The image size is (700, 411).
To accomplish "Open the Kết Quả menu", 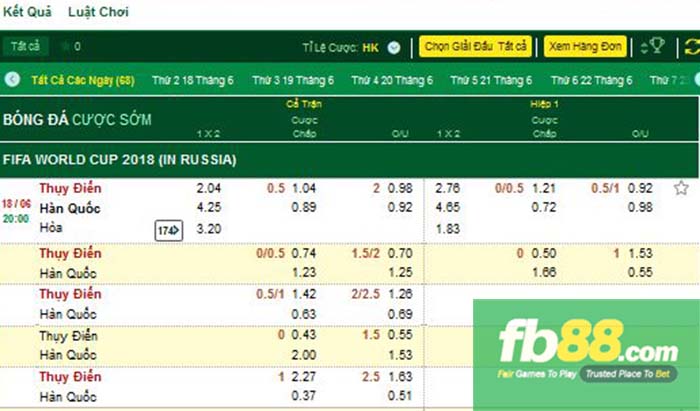I will [x=27, y=13].
